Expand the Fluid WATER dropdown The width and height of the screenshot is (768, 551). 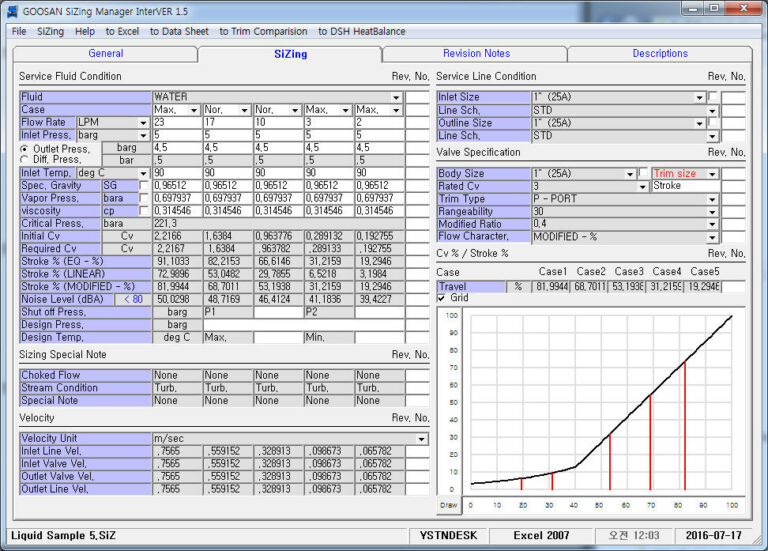pos(396,97)
